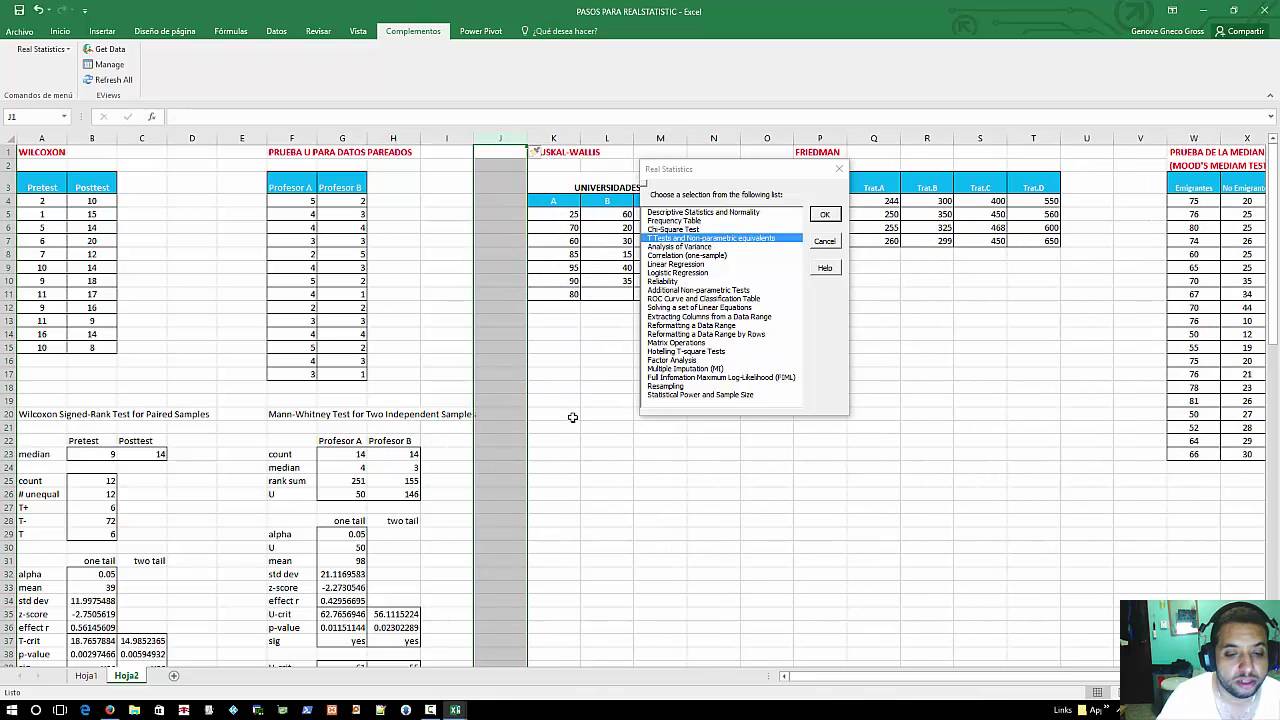Add a new sheet with plus icon
1280x720 pixels.
(x=173, y=676)
